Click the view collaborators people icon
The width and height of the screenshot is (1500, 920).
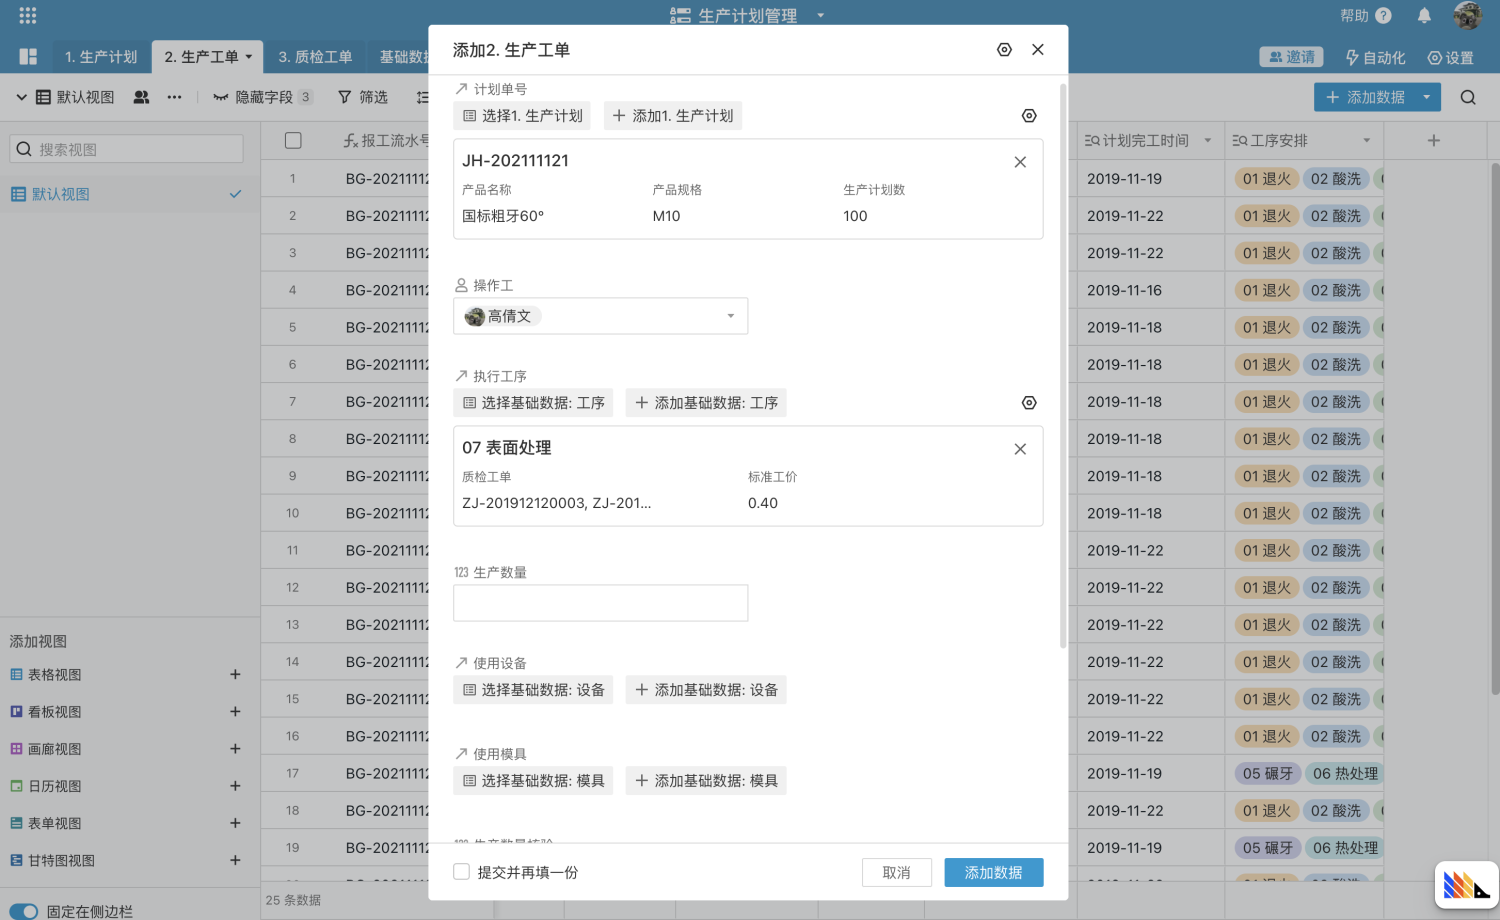point(141,97)
